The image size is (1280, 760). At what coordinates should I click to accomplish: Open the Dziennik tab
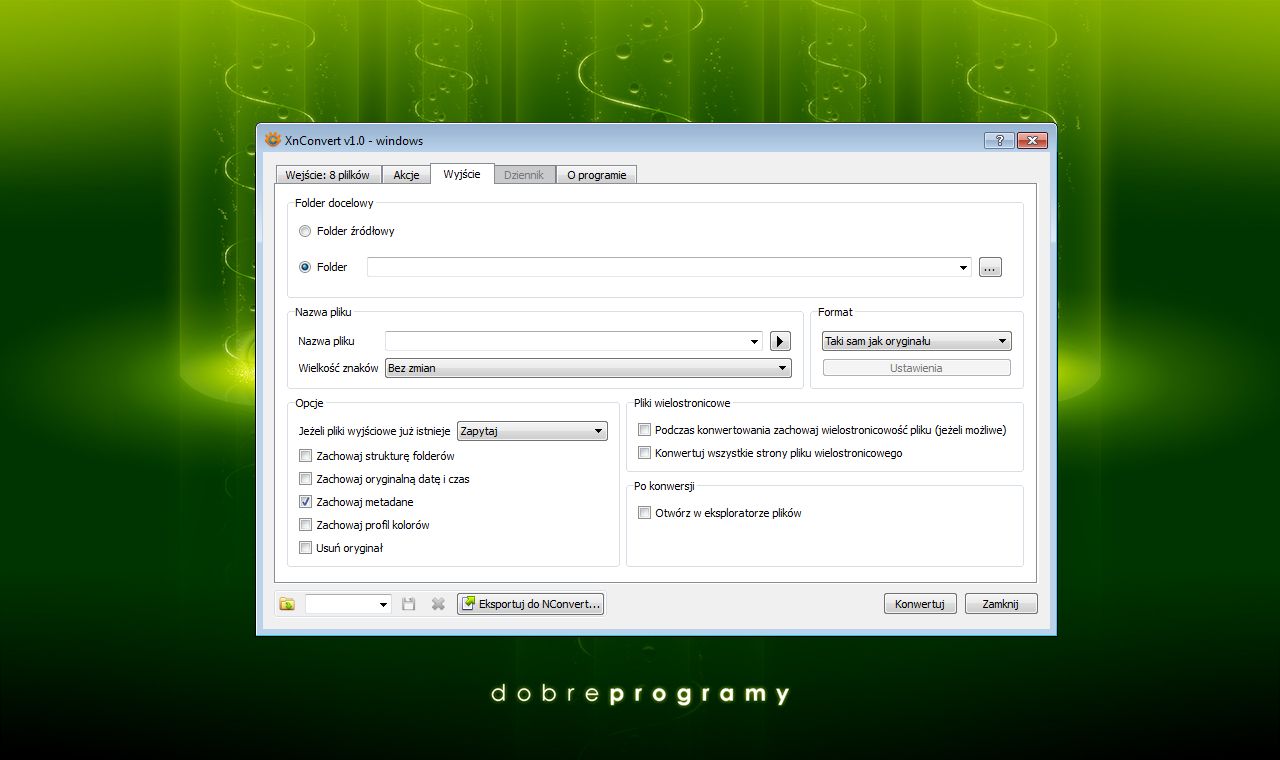(524, 175)
